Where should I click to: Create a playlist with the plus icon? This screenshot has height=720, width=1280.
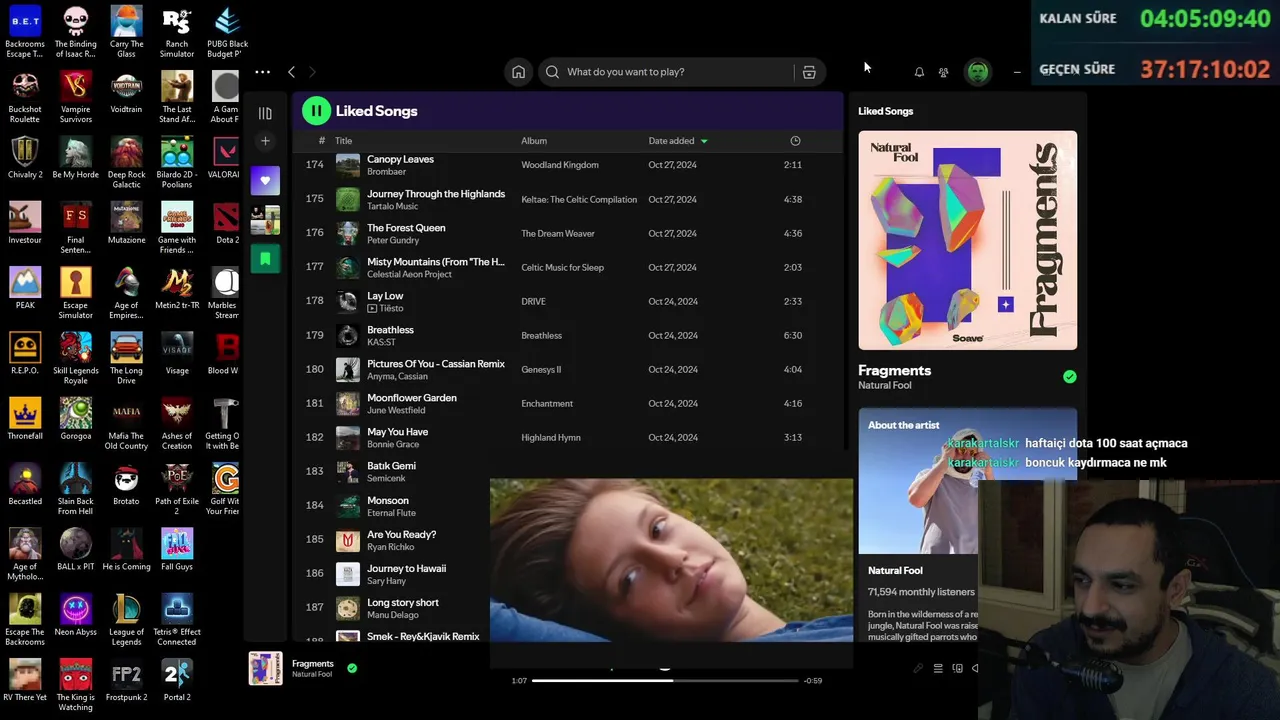[x=265, y=141]
